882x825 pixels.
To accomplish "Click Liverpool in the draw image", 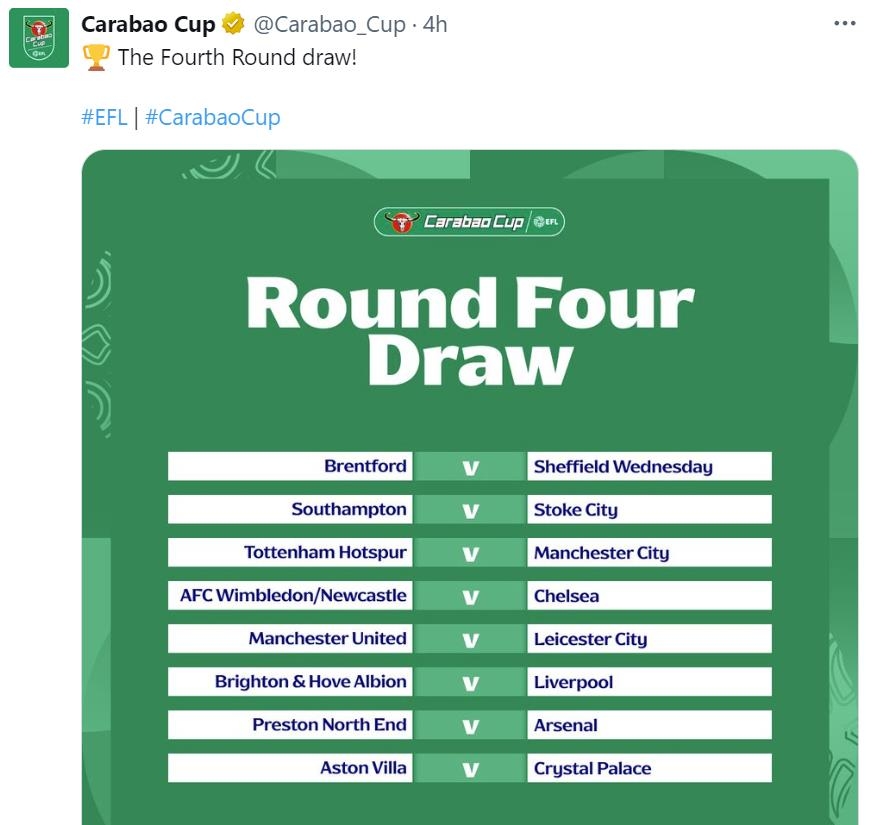I will (x=573, y=682).
